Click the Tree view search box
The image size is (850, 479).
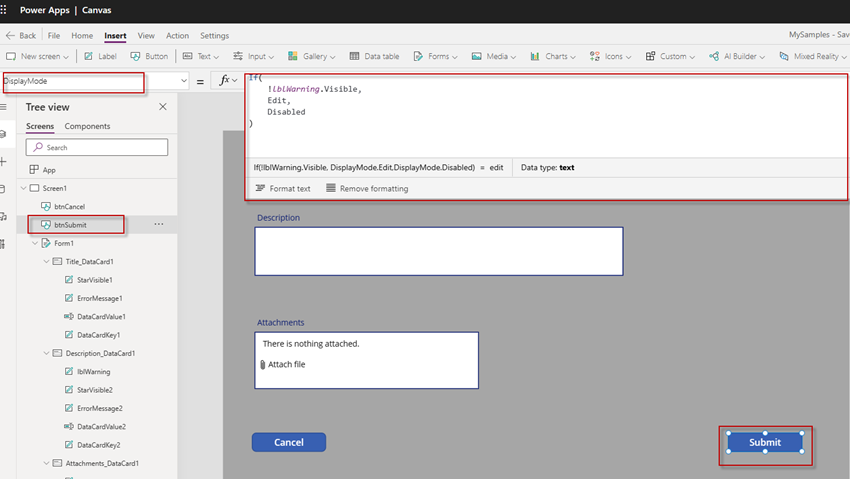[97, 147]
